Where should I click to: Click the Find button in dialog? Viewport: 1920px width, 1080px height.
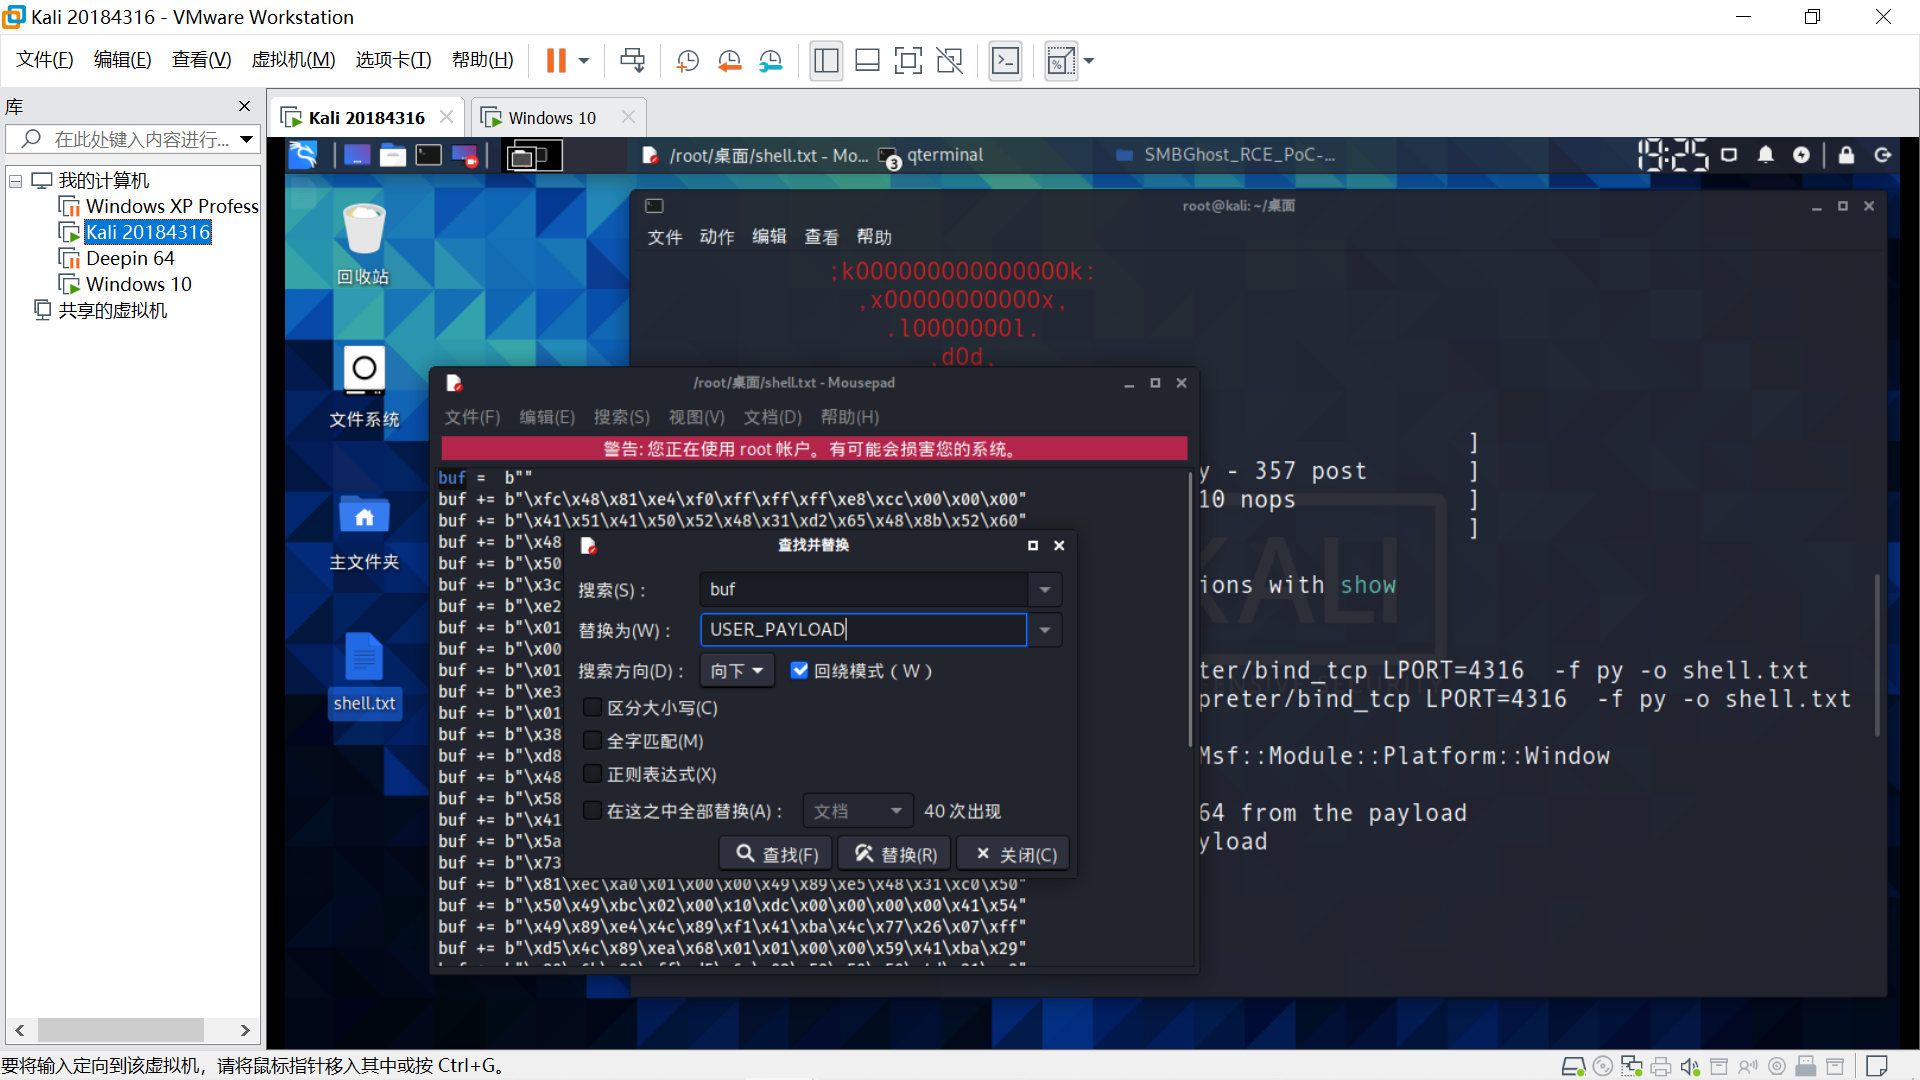point(777,855)
